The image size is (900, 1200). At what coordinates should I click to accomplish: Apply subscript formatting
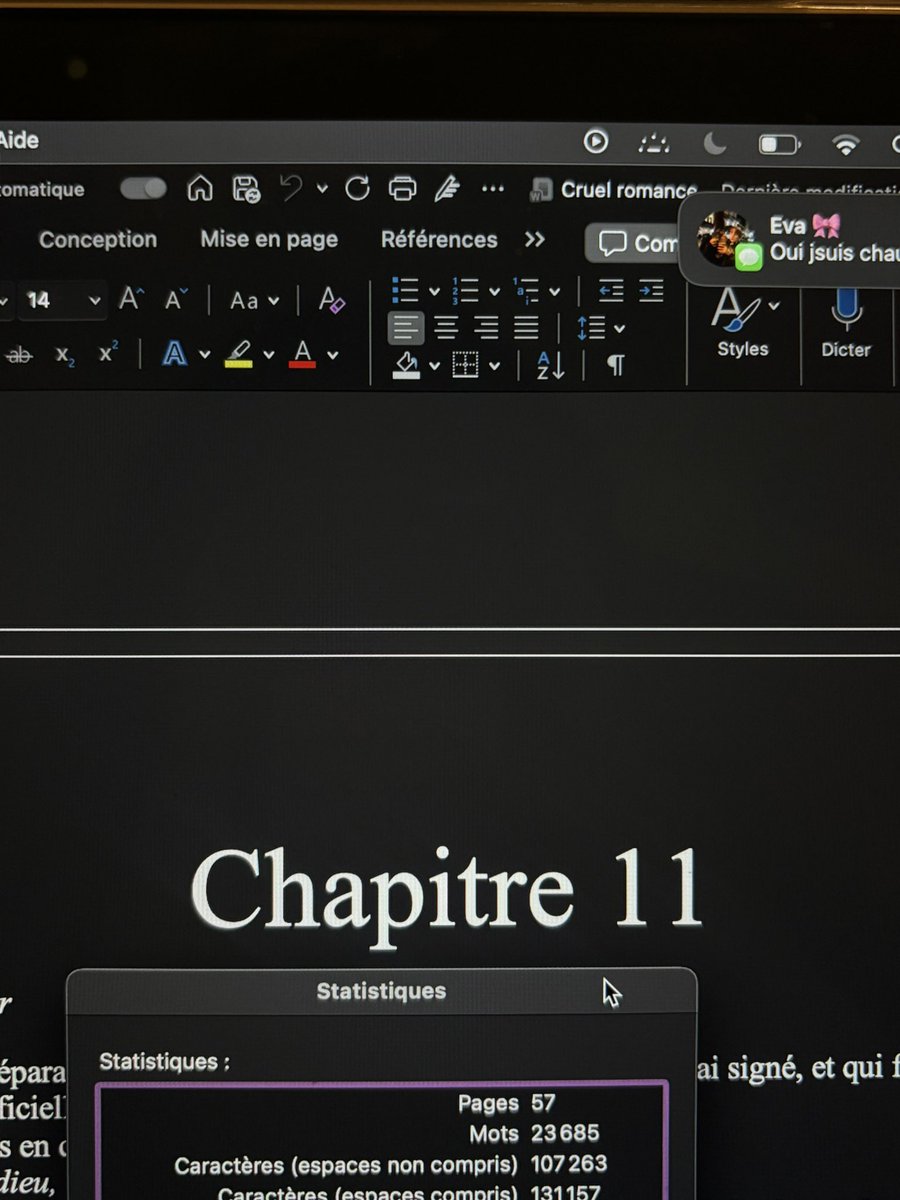click(65, 355)
